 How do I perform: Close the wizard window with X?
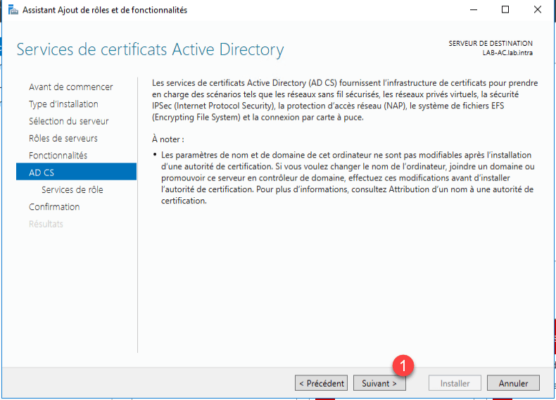tap(538, 10)
